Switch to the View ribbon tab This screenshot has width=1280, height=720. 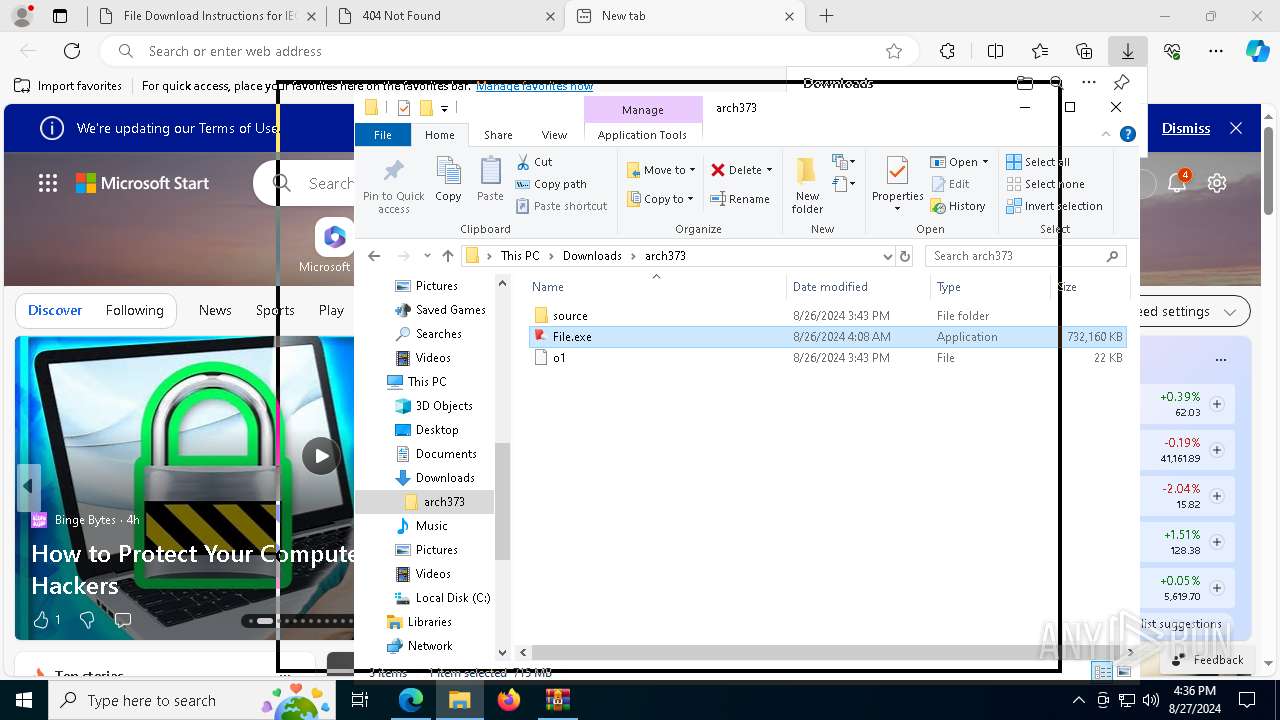554,135
